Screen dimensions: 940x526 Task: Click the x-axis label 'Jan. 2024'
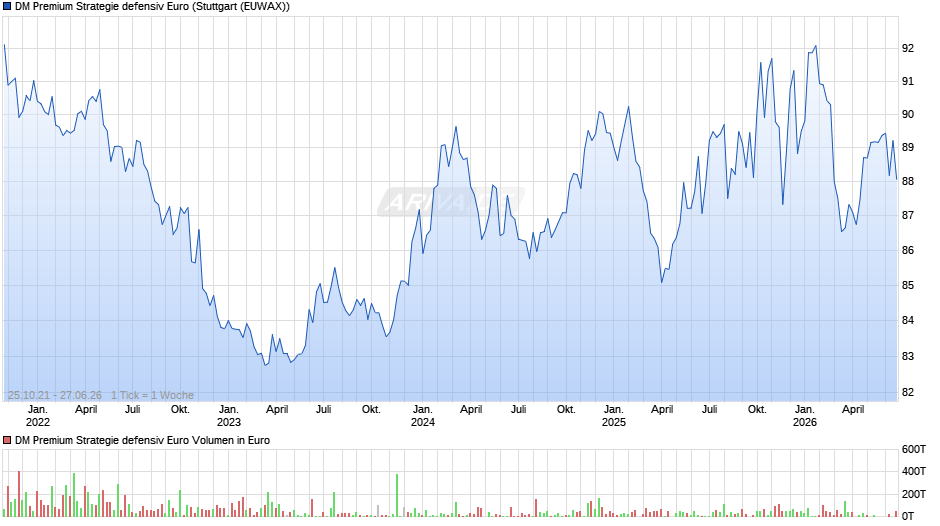423,416
